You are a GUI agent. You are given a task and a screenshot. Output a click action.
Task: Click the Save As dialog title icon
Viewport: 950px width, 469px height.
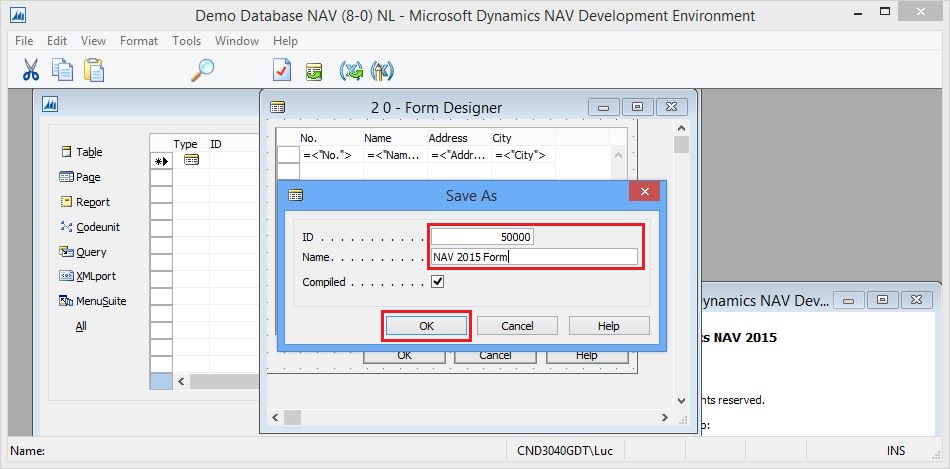[x=296, y=195]
